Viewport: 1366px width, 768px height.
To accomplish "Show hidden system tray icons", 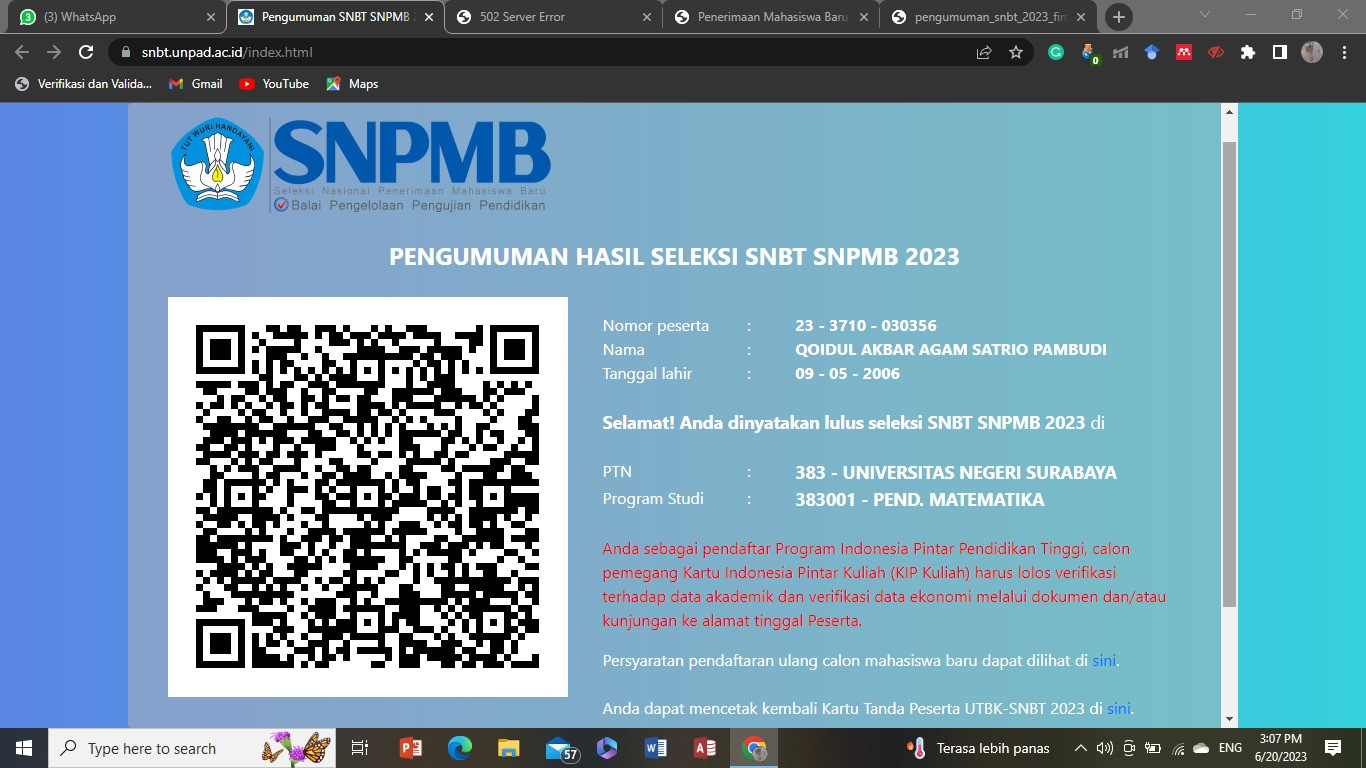I will 1081,748.
